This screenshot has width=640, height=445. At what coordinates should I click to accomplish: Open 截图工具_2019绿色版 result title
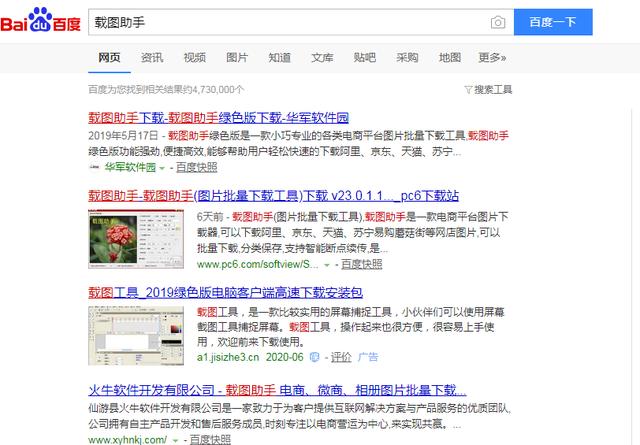pos(225,292)
